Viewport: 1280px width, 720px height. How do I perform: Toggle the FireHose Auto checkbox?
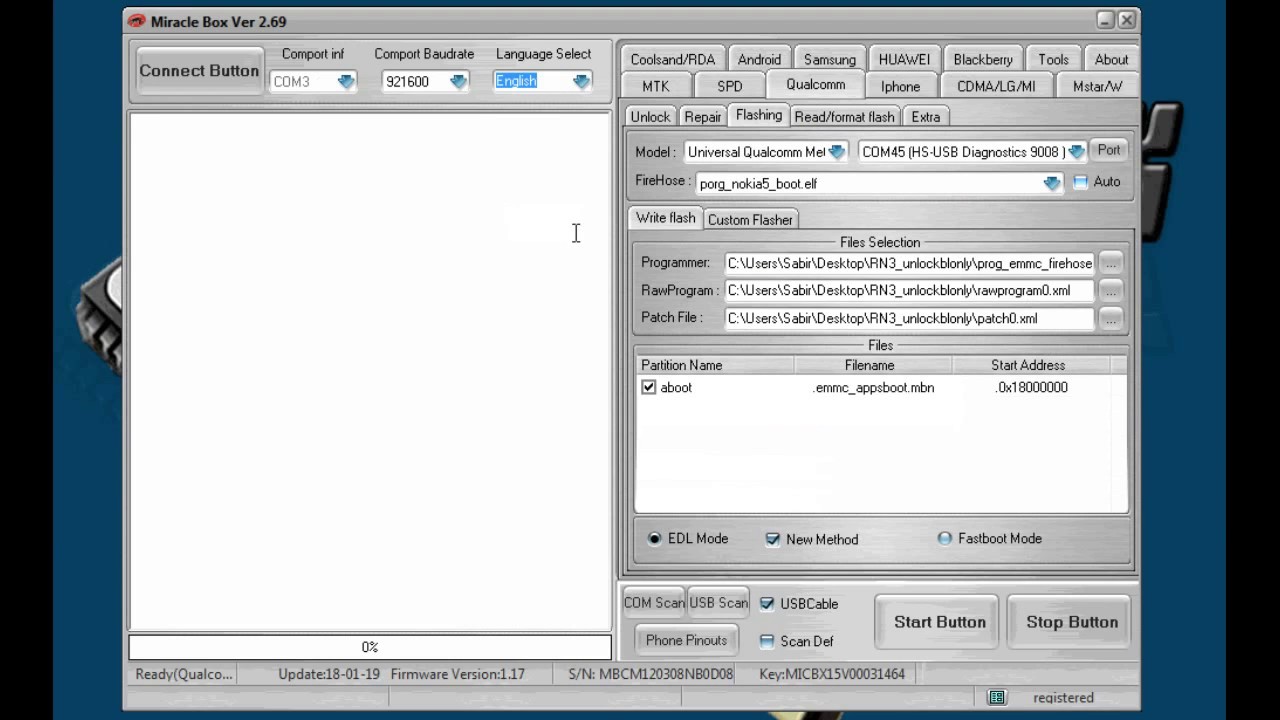(x=1080, y=182)
